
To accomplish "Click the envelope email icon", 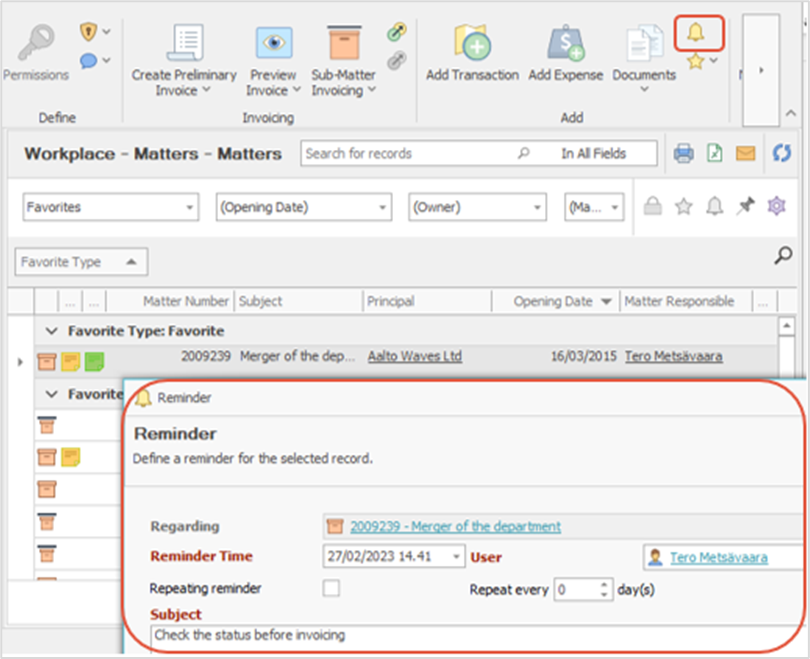I will [745, 153].
